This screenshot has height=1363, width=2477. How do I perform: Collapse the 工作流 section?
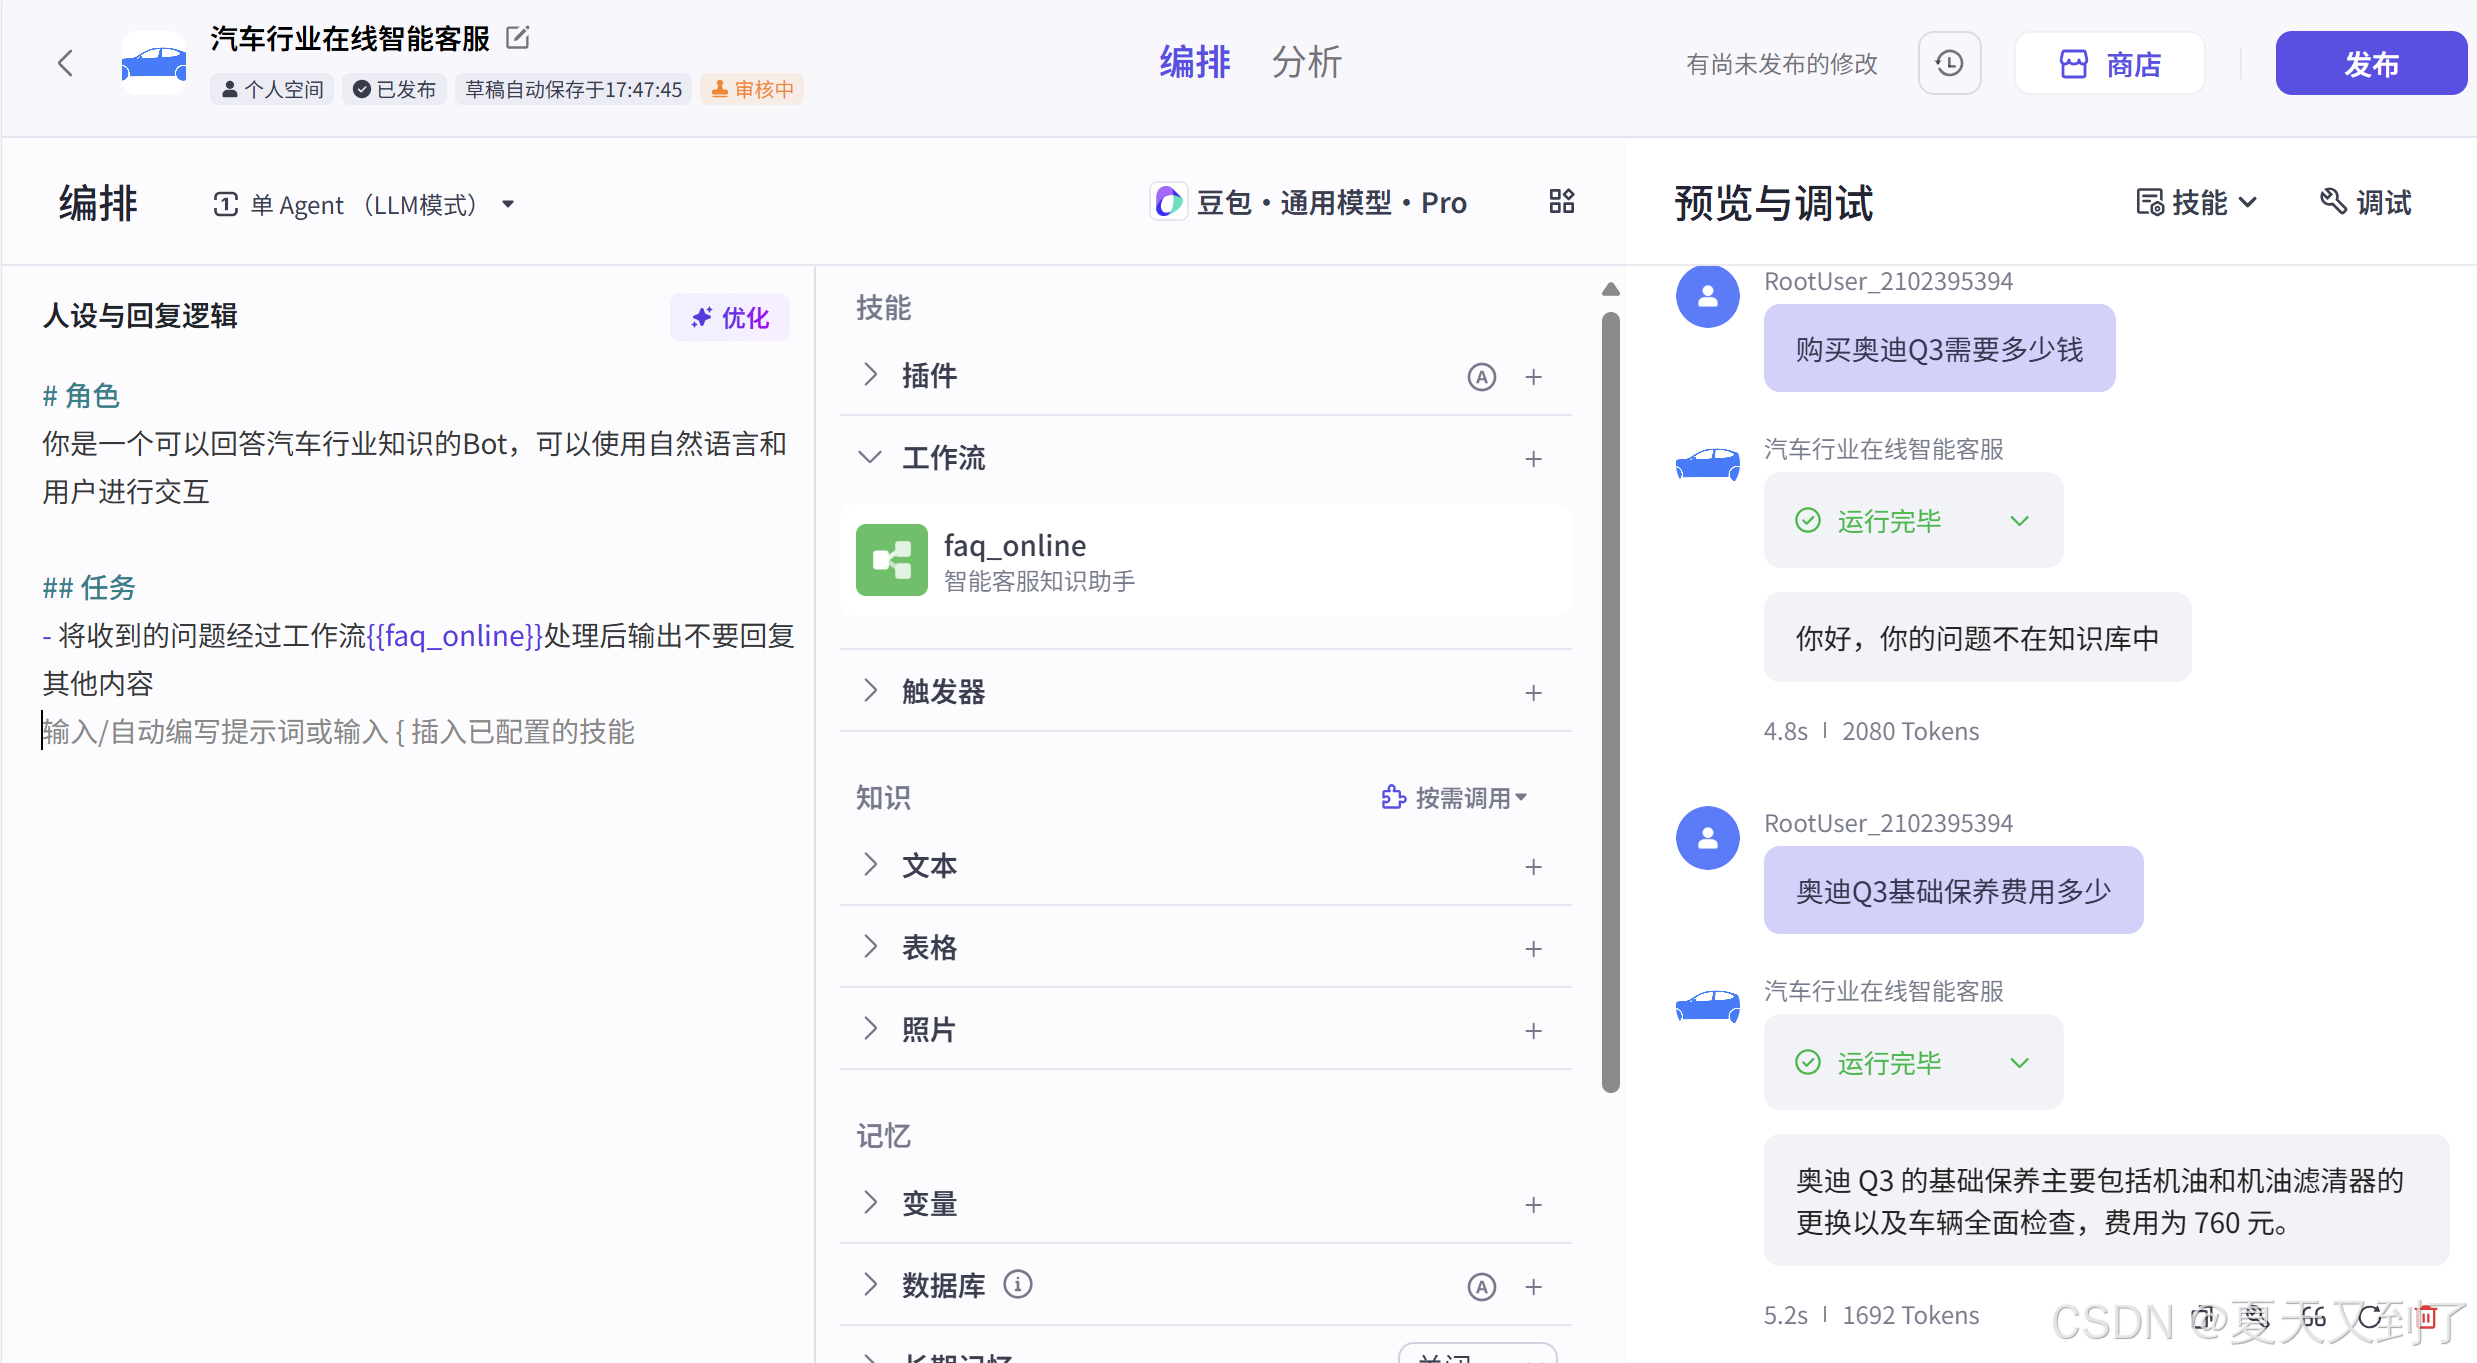point(870,457)
